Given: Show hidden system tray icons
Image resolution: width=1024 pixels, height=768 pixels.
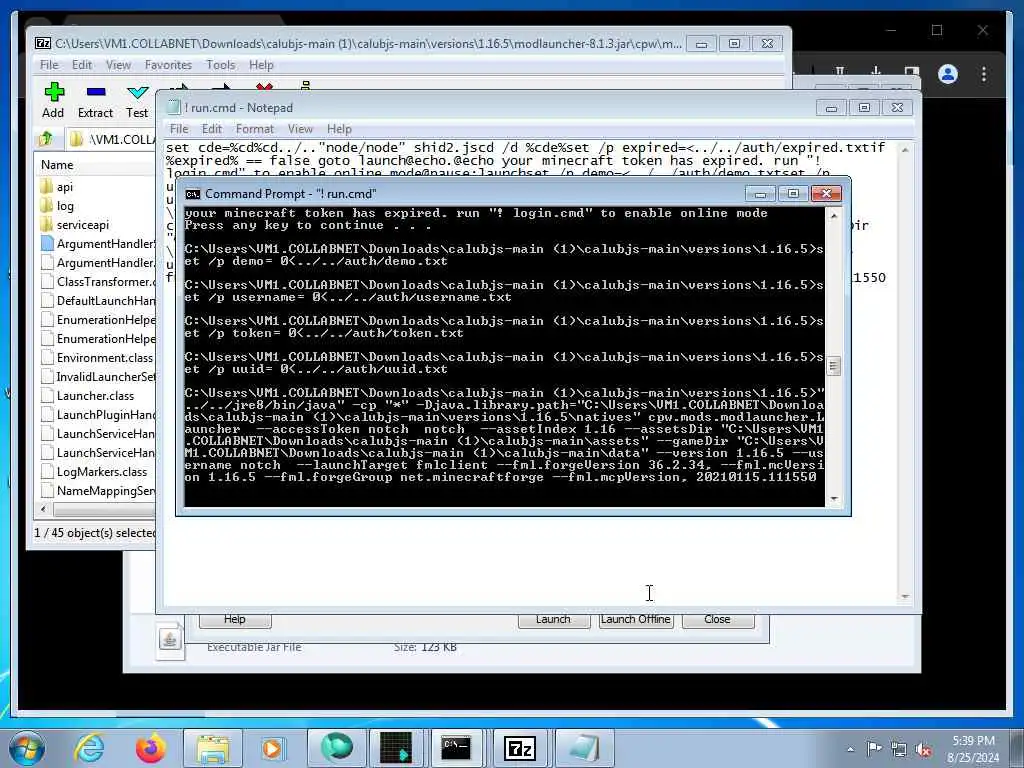Looking at the screenshot, I should pos(850,750).
